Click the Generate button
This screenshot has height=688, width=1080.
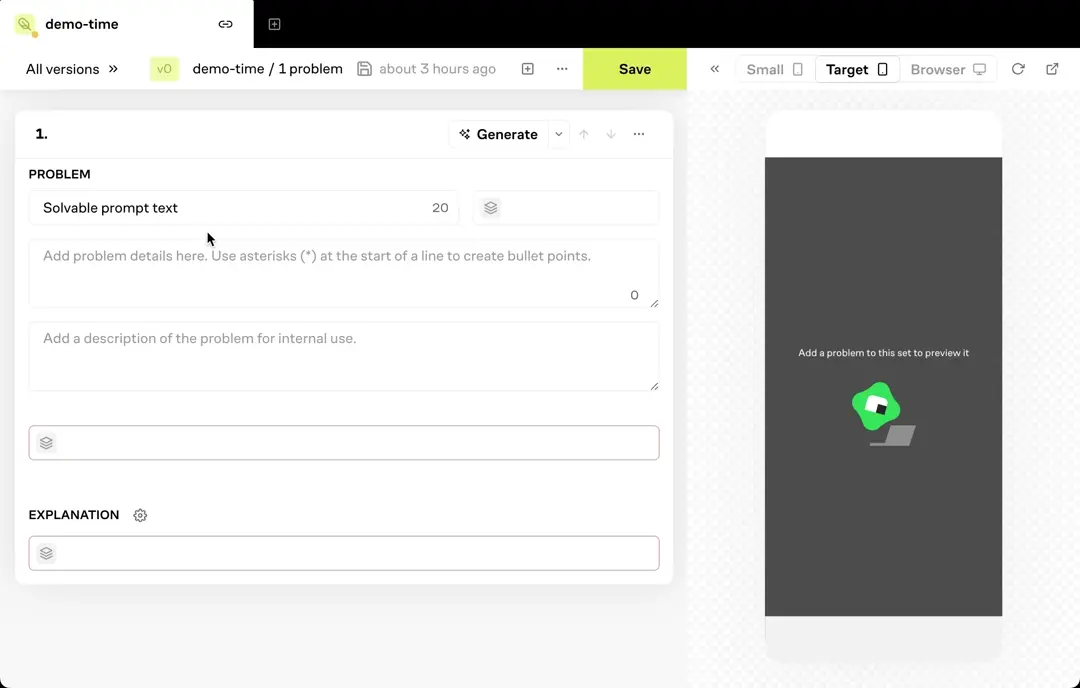click(499, 134)
